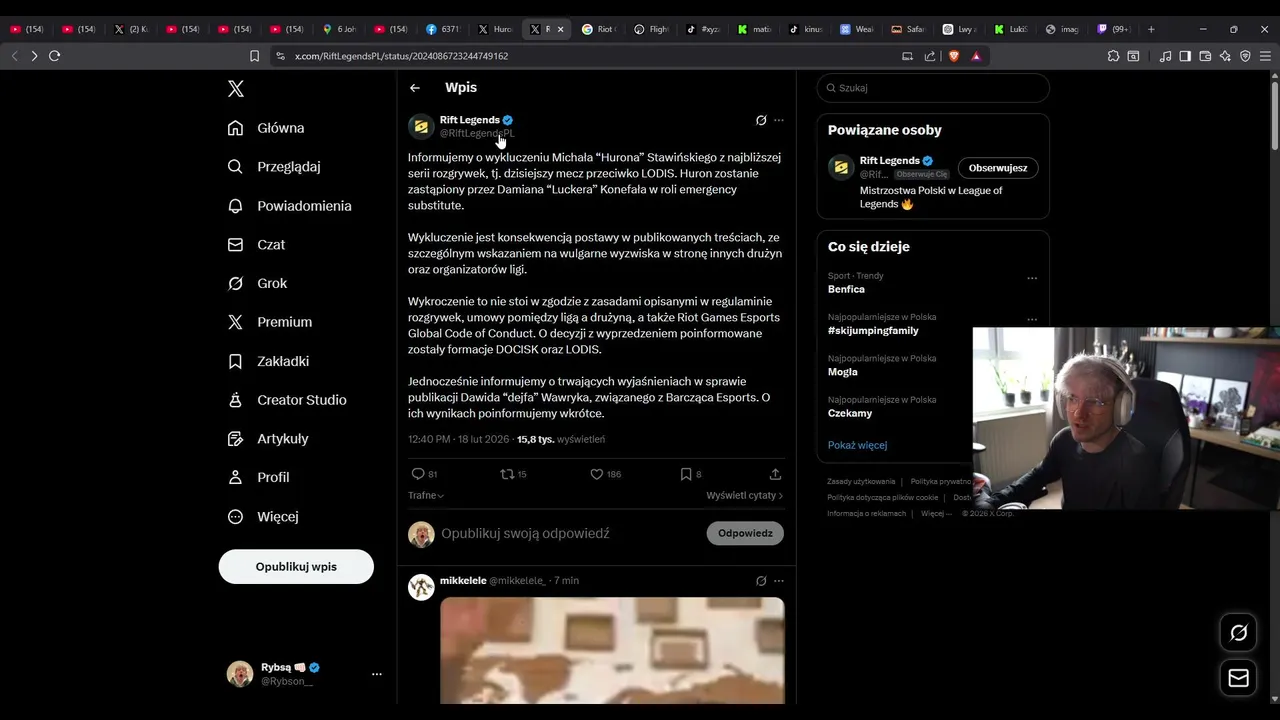
Task: Click the X logo in sidebar
Action: pyautogui.click(x=236, y=89)
